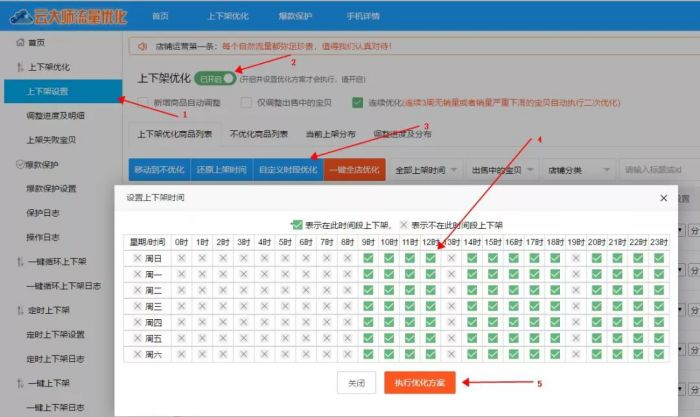Collapse the 爆款保护 sidebar group

42,164
